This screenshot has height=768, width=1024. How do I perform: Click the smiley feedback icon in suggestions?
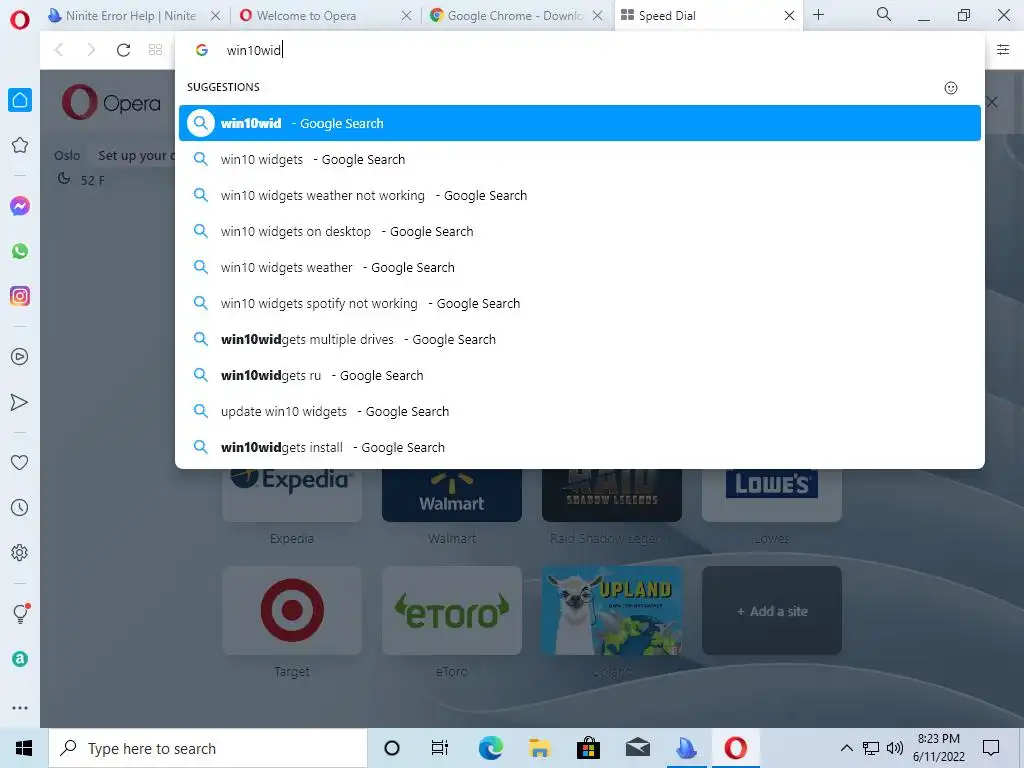pyautogui.click(x=951, y=88)
